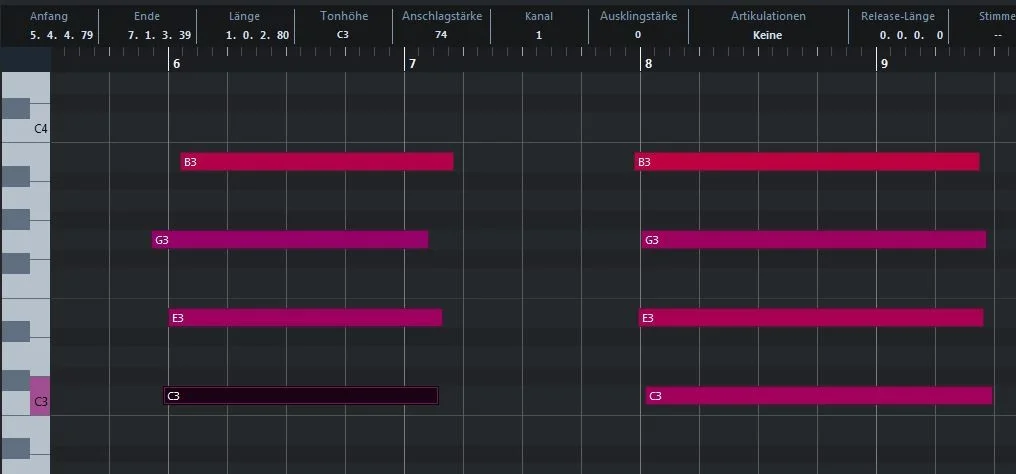Click the Tonhöhe label
Viewport: 1016px width, 474px height.
point(343,17)
